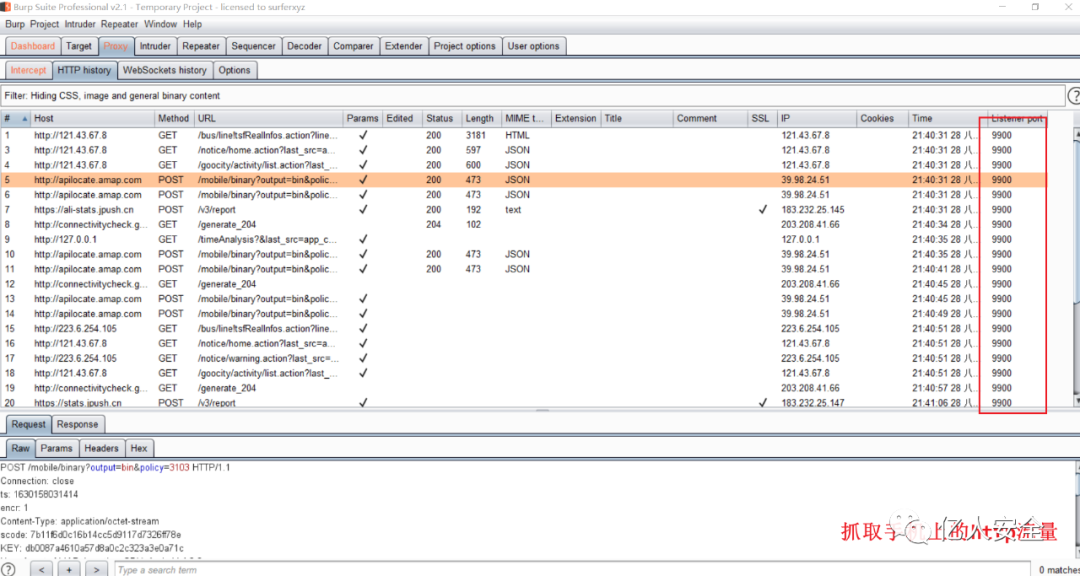The height and width of the screenshot is (576, 1080).
Task: Sort by the Params column header
Action: [x=362, y=119]
